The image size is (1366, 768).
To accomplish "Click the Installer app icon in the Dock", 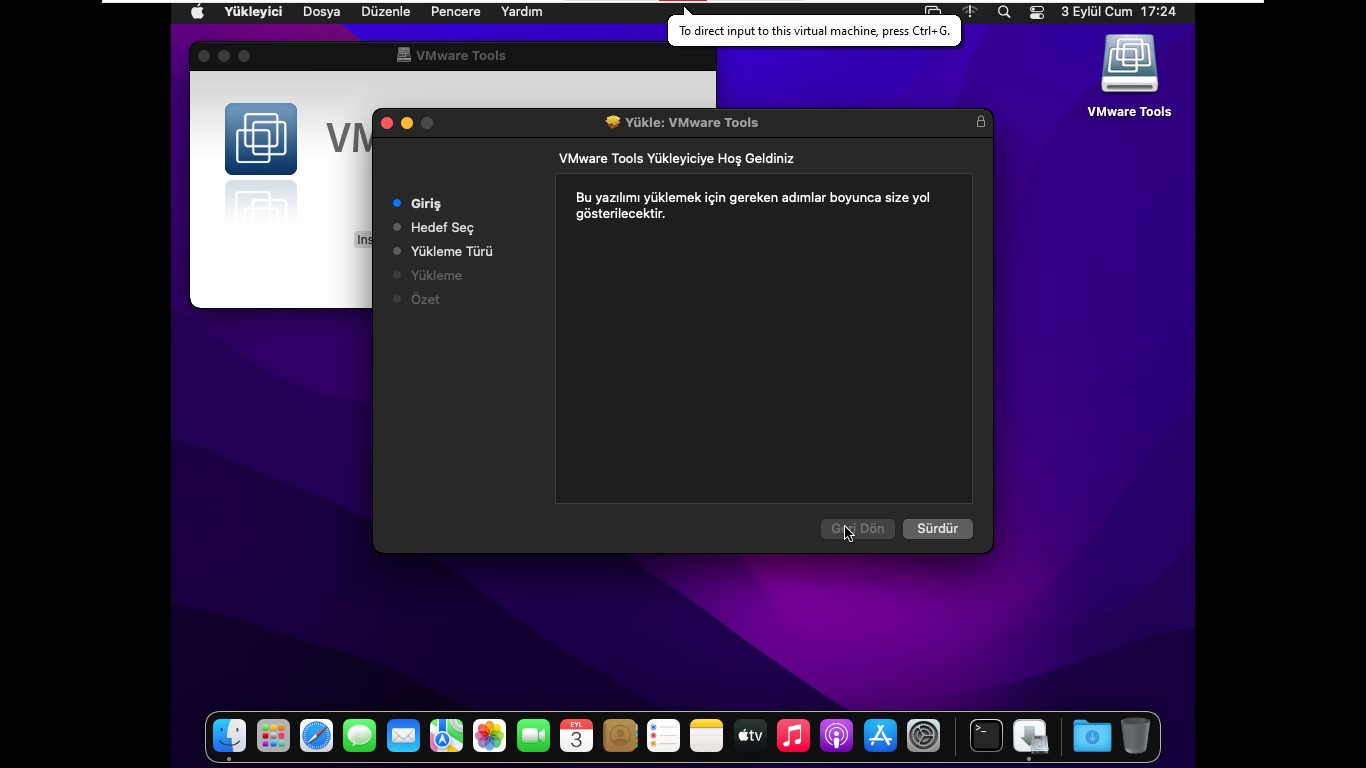I will 1030,737.
